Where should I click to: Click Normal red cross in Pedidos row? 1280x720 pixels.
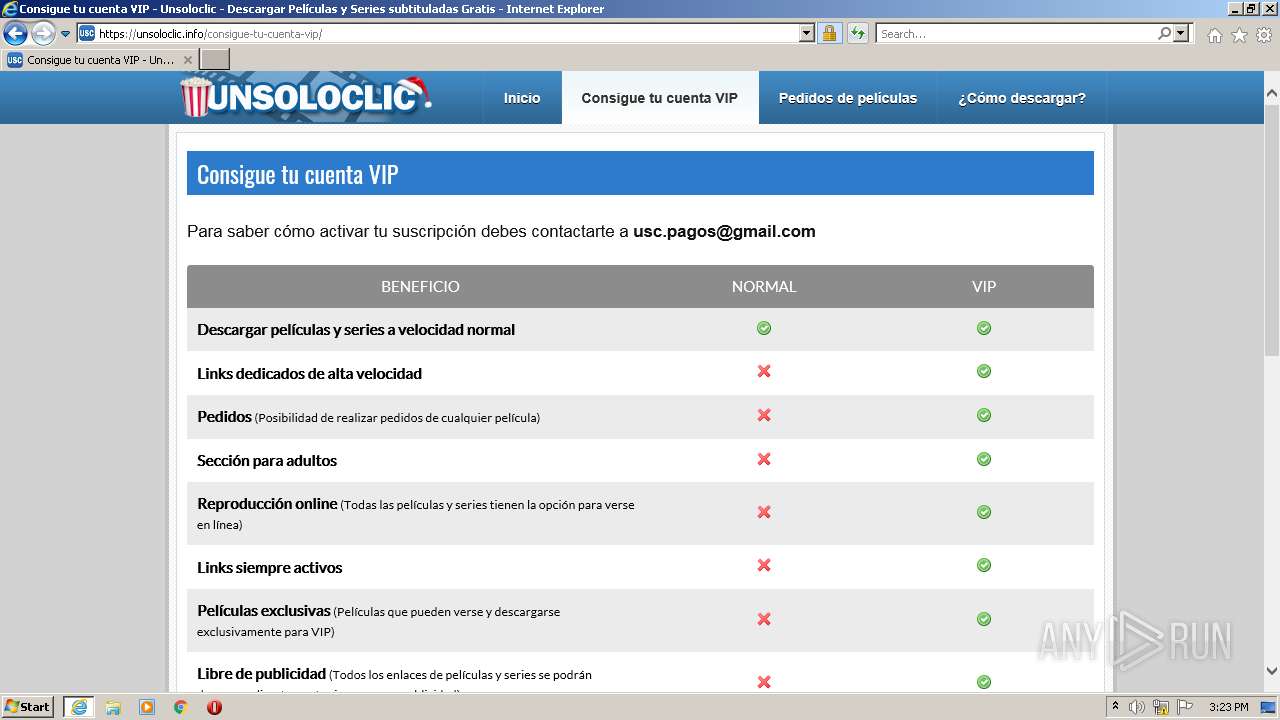764,415
